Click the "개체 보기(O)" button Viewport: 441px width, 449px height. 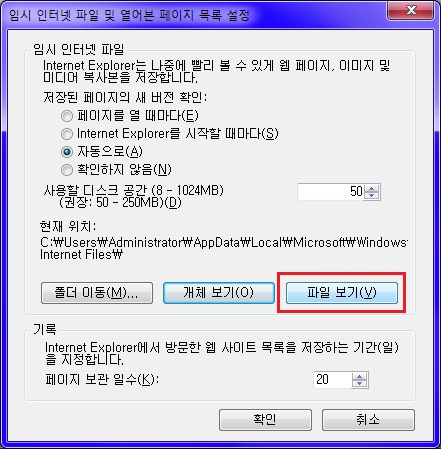[x=219, y=293]
